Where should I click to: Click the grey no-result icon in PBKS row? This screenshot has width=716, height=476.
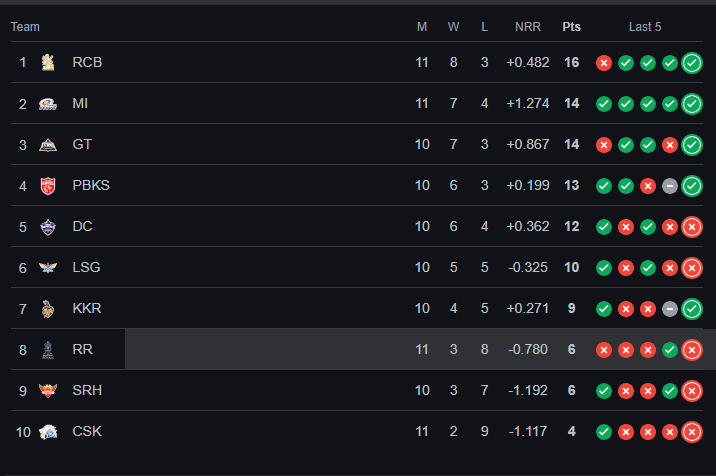(x=670, y=186)
